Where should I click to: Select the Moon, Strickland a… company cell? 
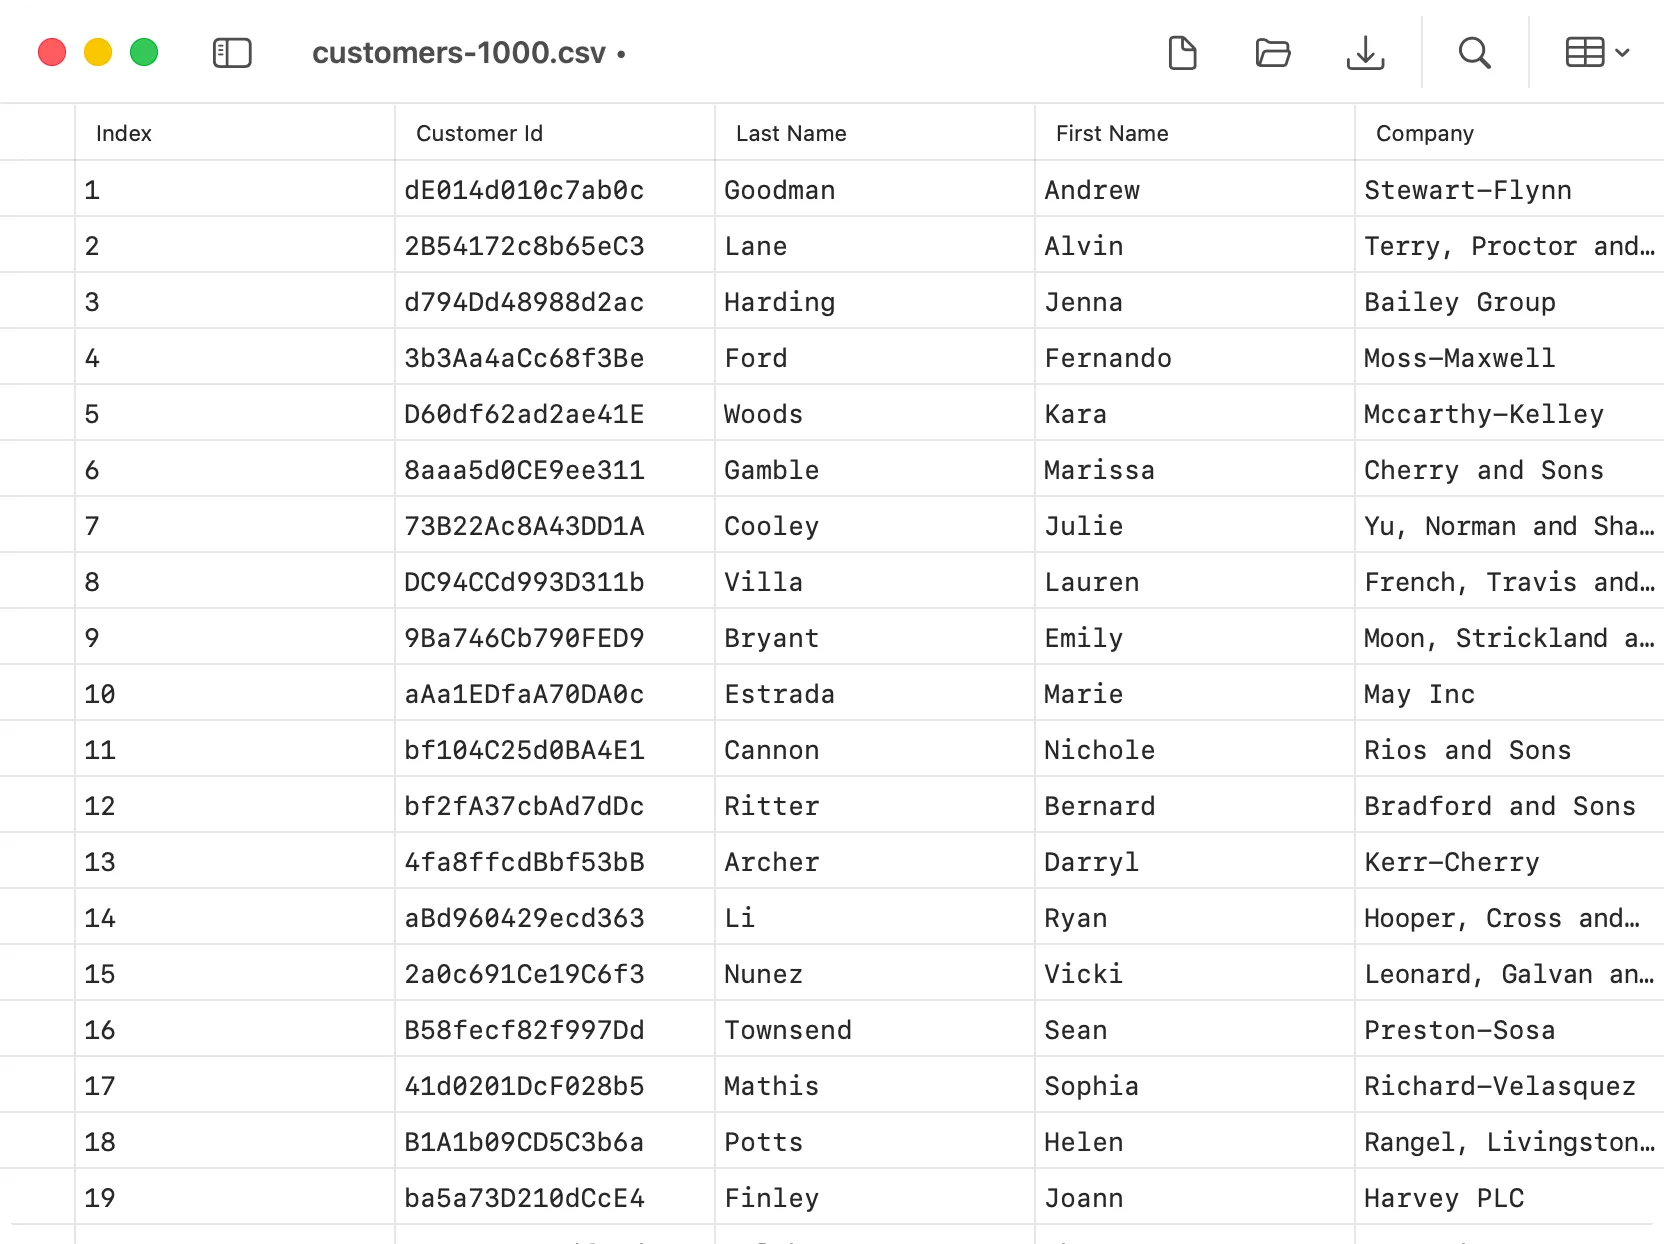click(x=1510, y=637)
